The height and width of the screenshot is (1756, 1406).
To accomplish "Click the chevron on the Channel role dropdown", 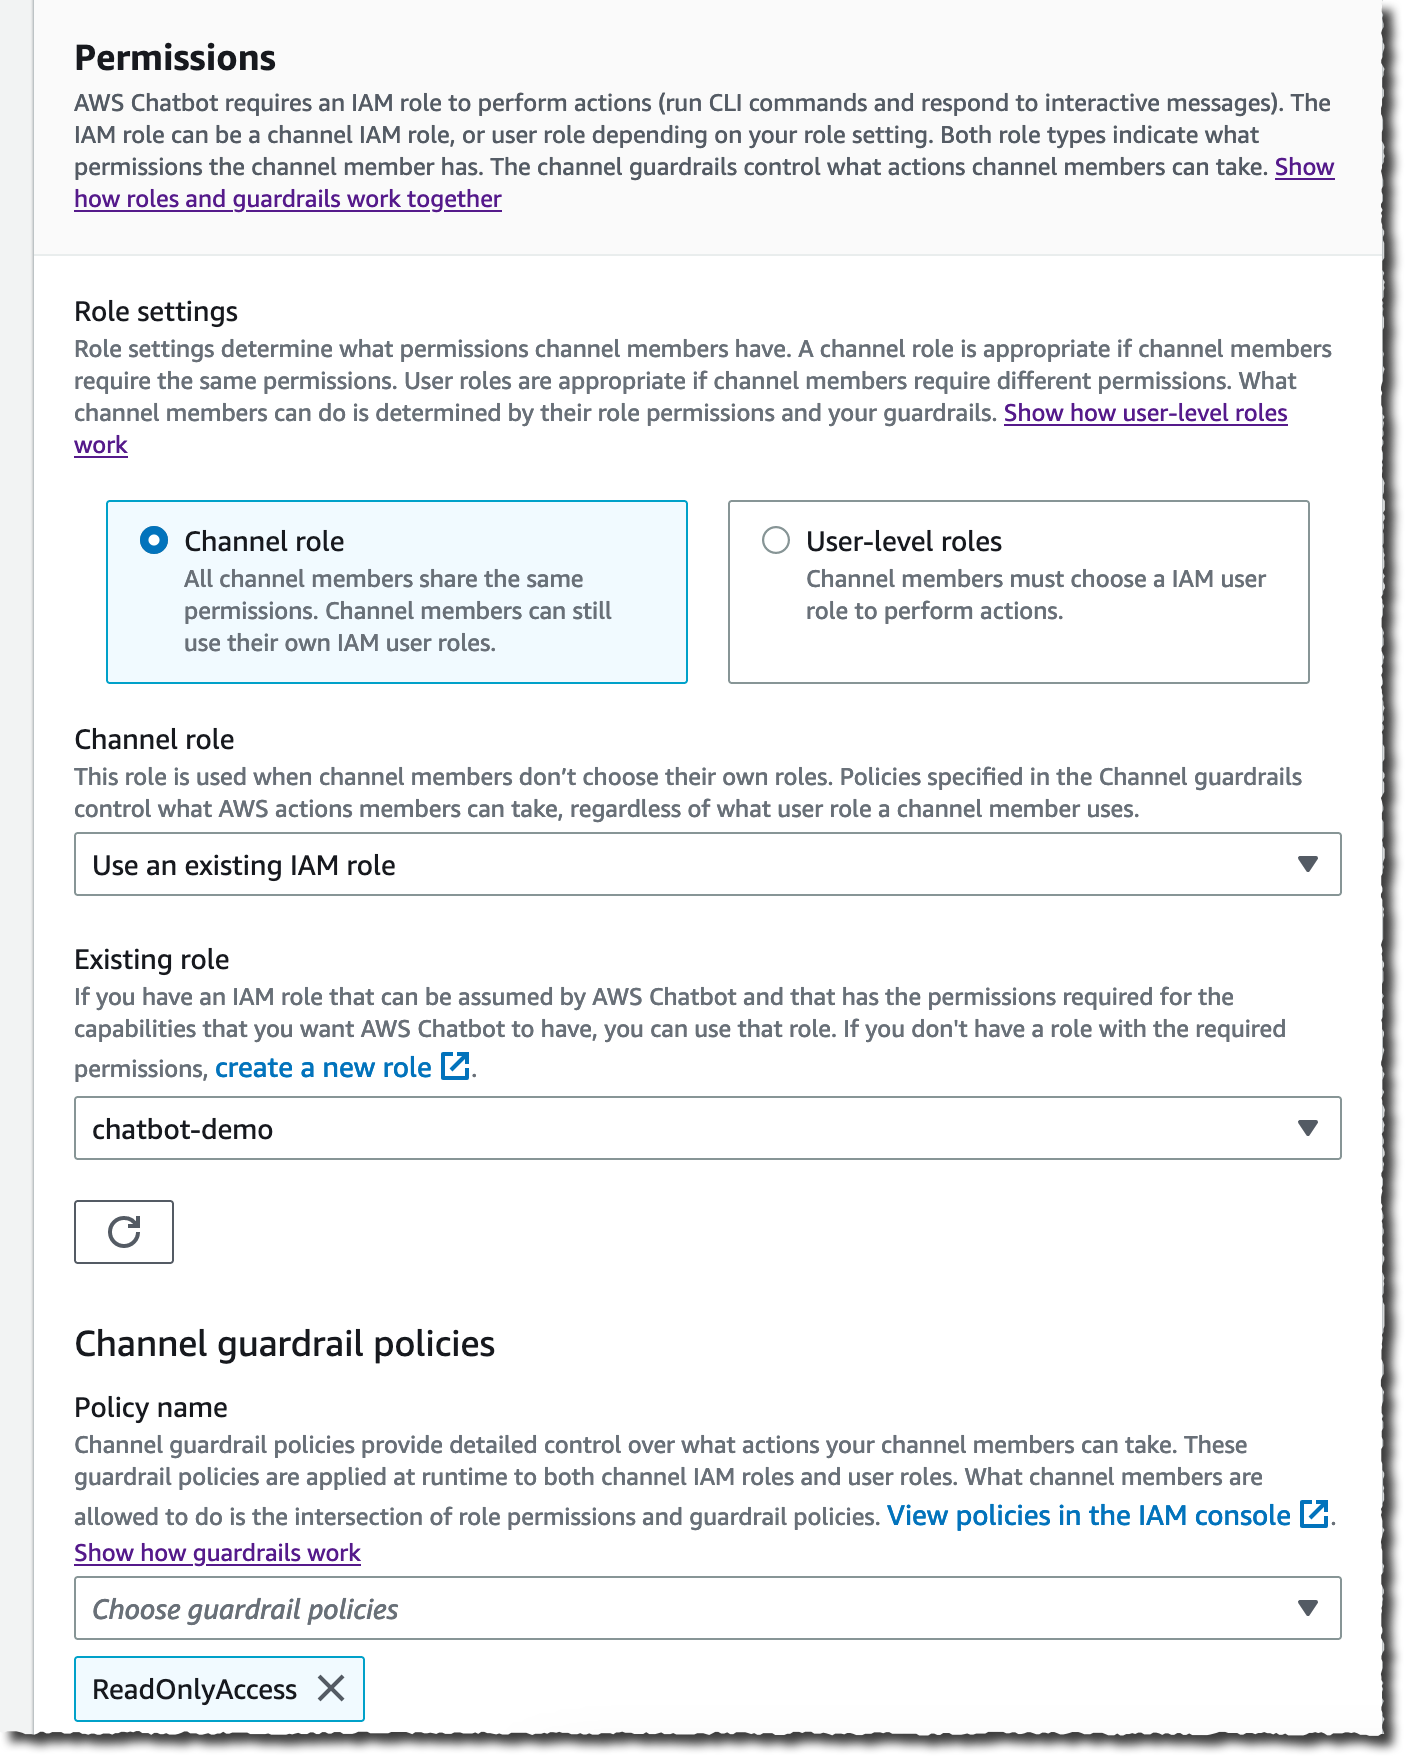I will click(x=1308, y=864).
